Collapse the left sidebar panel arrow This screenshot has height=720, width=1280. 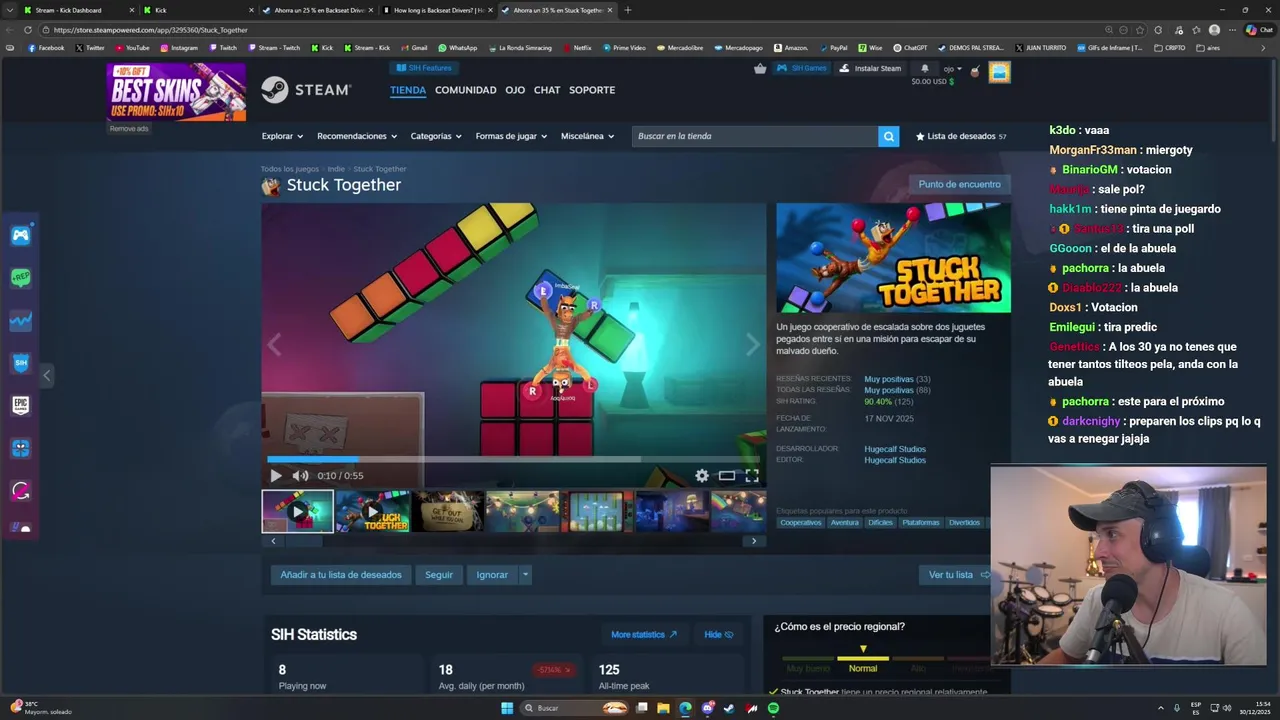coord(47,376)
